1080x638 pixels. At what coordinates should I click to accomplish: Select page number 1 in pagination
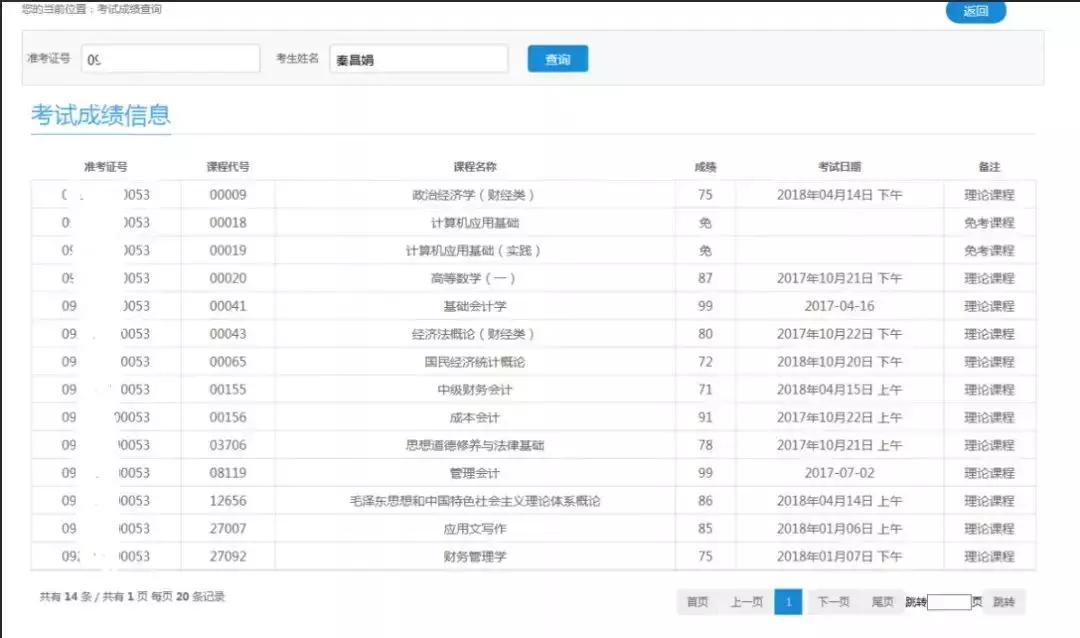pyautogui.click(x=789, y=602)
